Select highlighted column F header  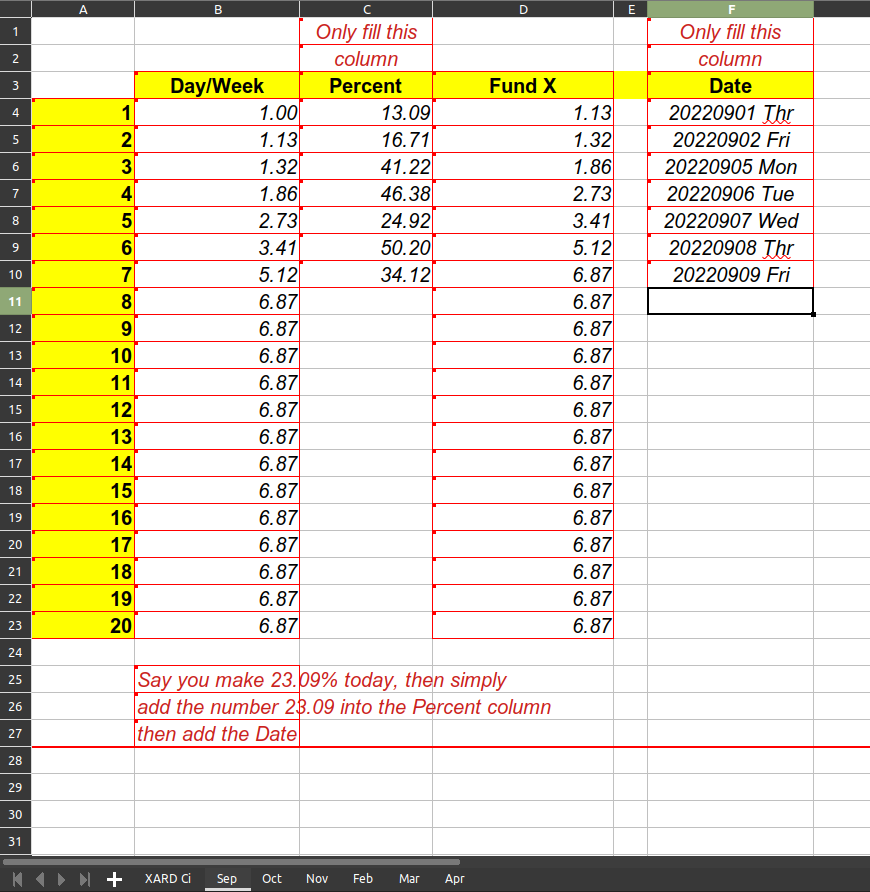[x=731, y=9]
